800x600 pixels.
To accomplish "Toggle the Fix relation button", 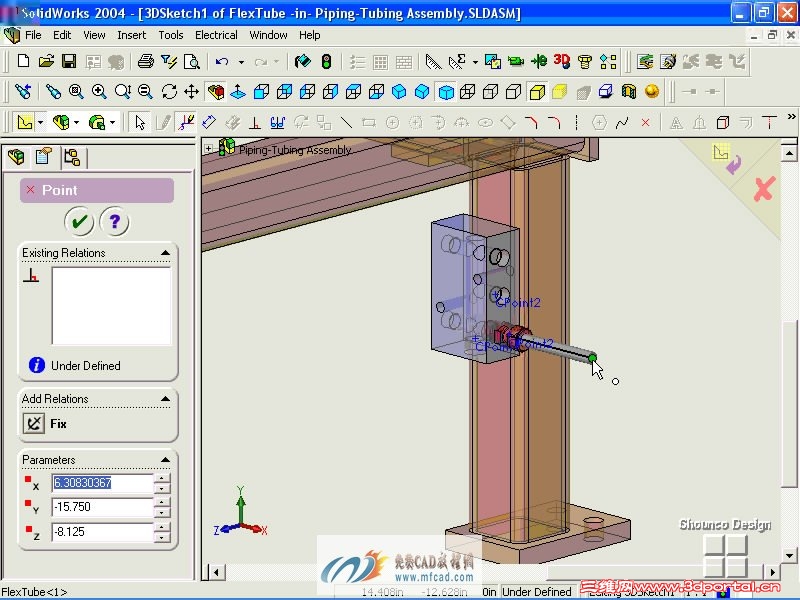I will (34, 423).
